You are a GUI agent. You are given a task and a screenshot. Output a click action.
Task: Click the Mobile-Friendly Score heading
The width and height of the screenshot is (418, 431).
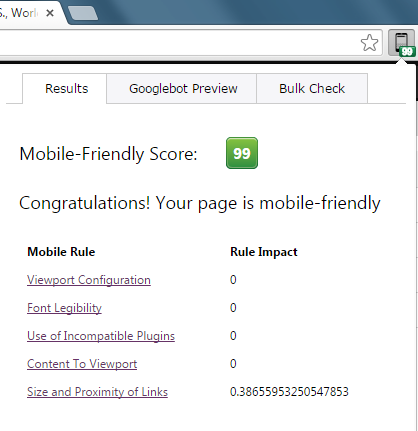[x=109, y=154]
